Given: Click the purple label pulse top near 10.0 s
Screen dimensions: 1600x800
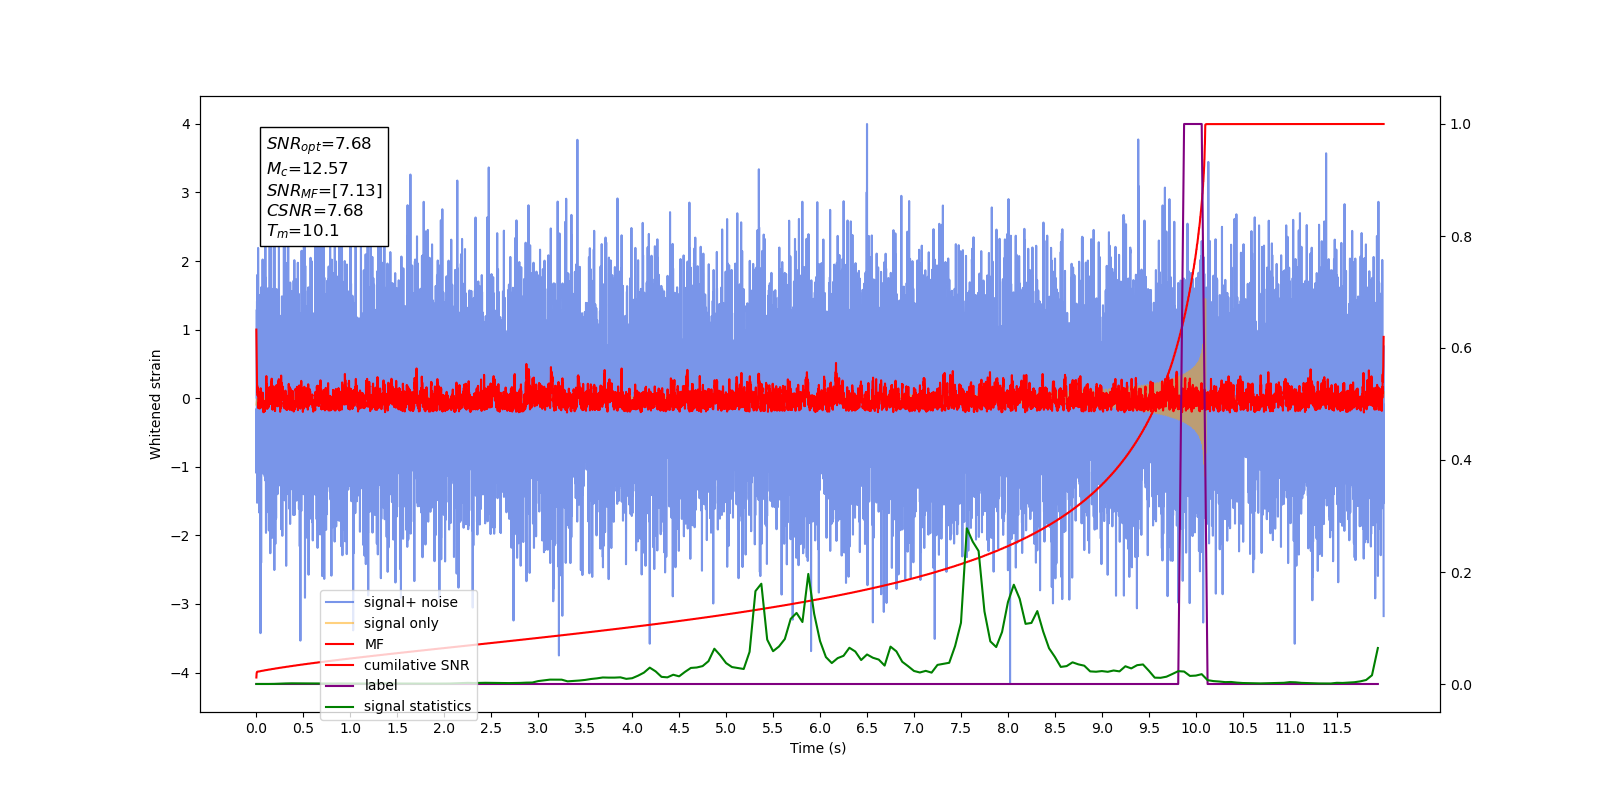Looking at the screenshot, I should tap(1192, 124).
